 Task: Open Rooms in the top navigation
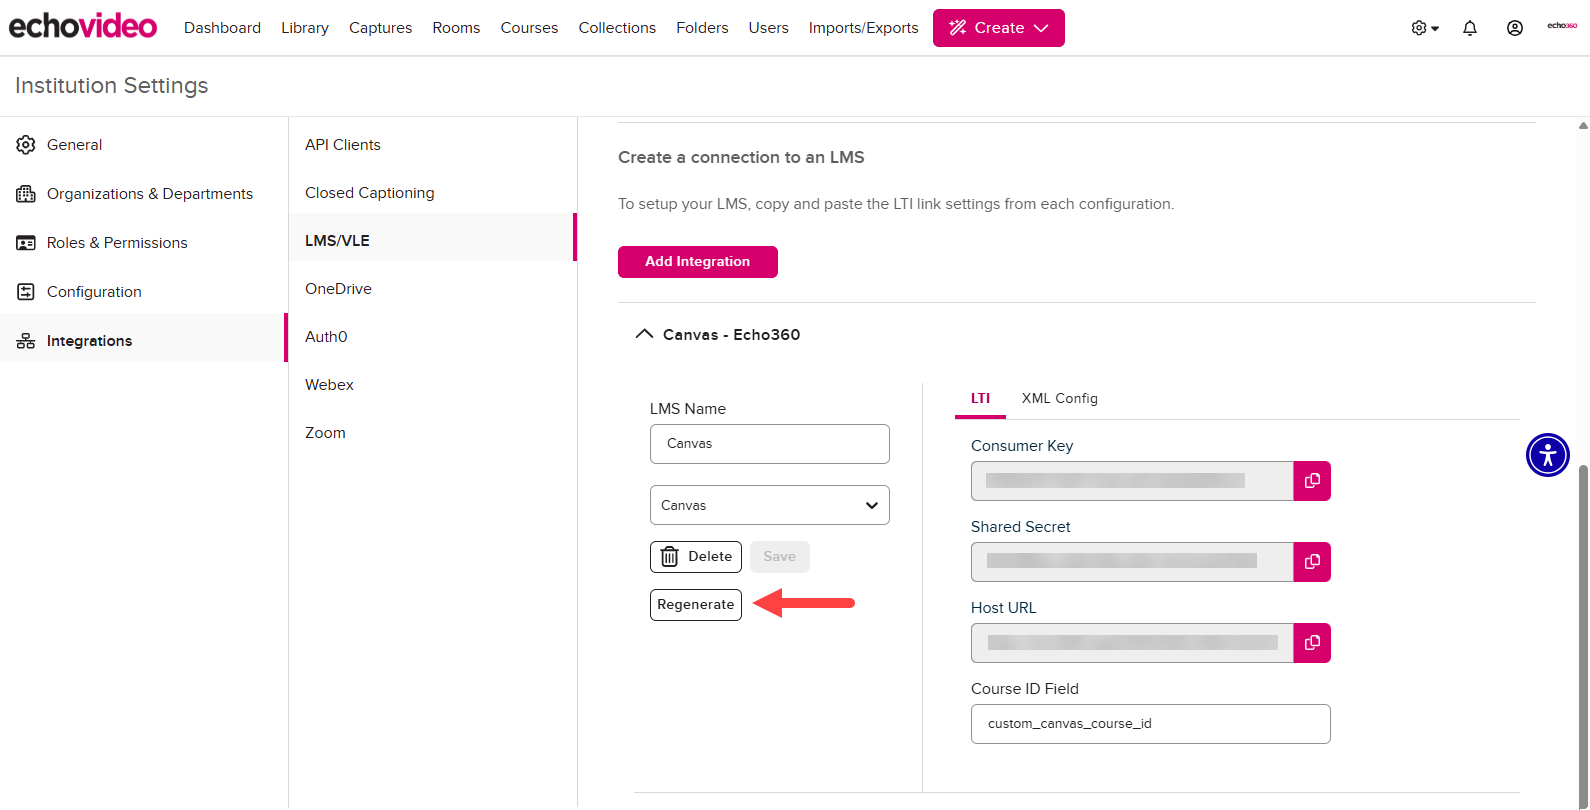tap(456, 28)
